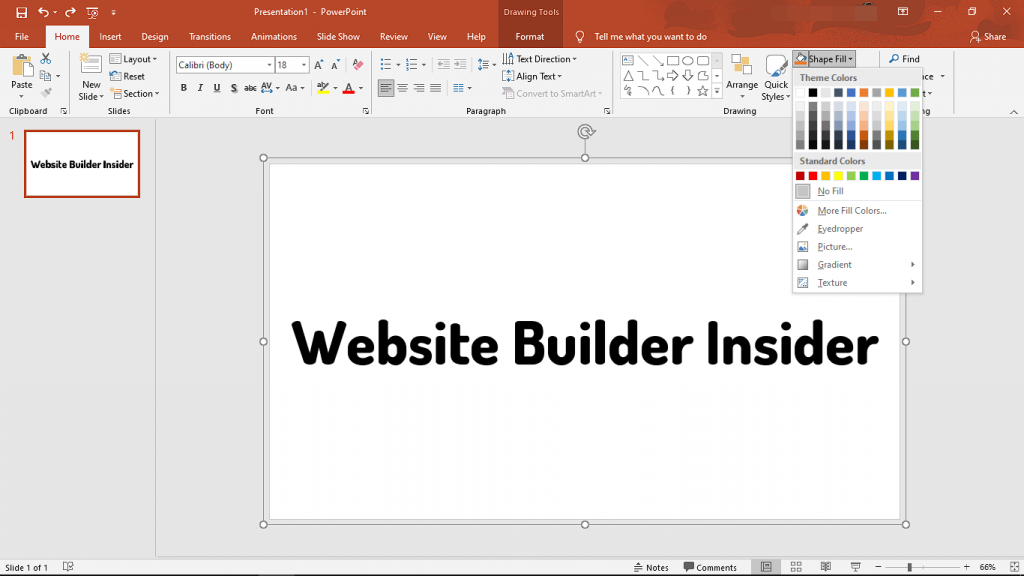Pick the Oval shape from the shapes gallery

click(688, 61)
